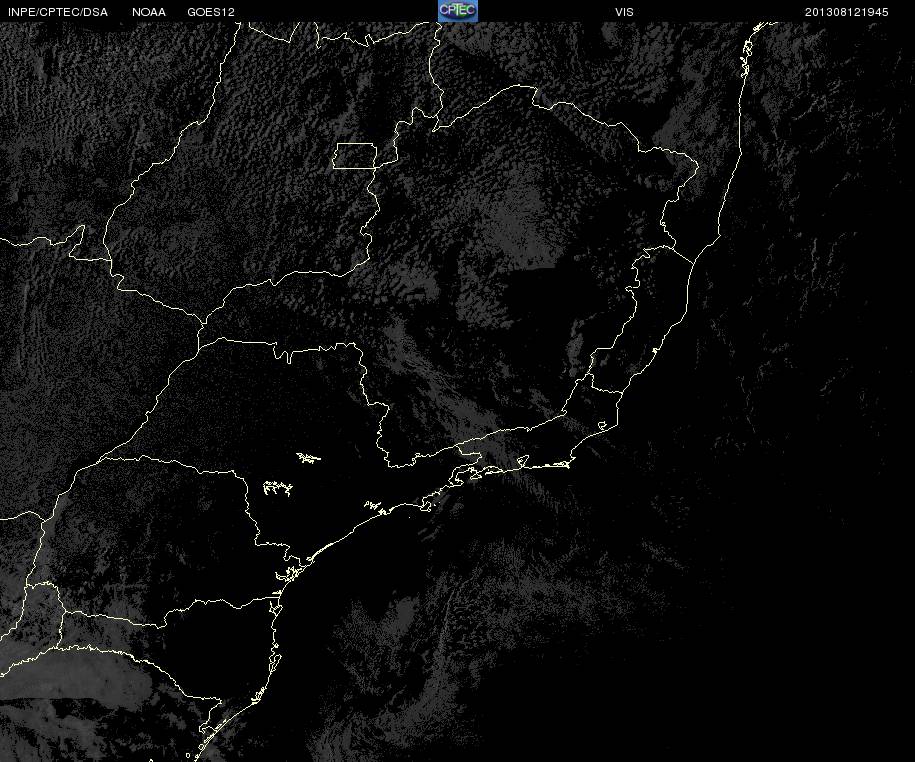This screenshot has height=762, width=915.
Task: Click the NOAA label in header
Action: tap(149, 12)
